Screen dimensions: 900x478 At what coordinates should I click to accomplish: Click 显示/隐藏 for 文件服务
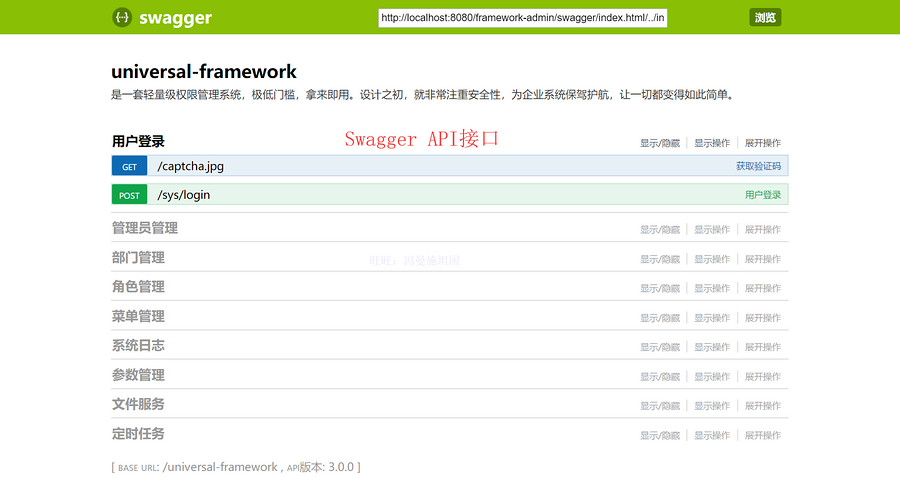[660, 406]
